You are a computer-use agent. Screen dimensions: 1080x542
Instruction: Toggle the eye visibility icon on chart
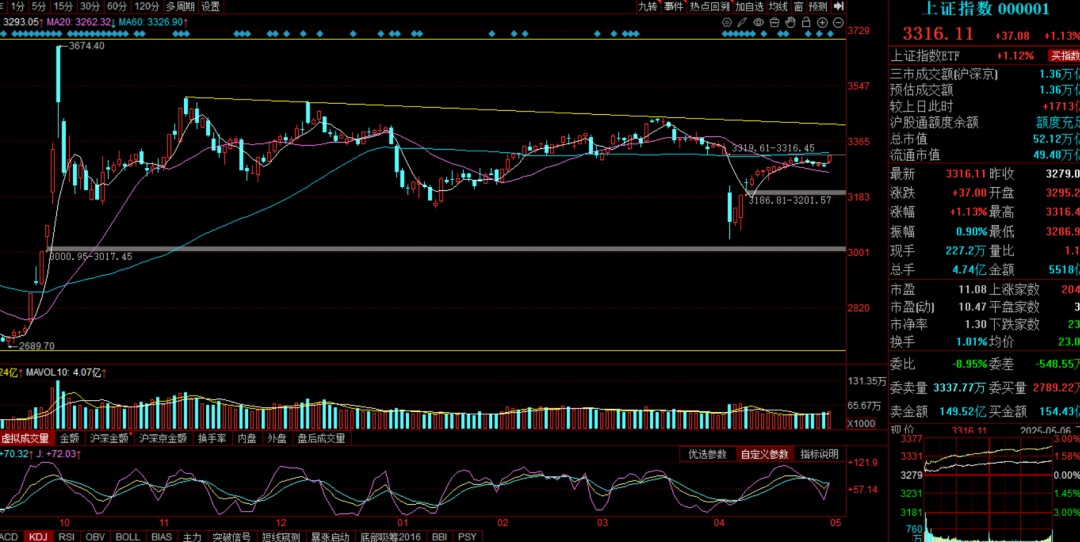[758, 23]
